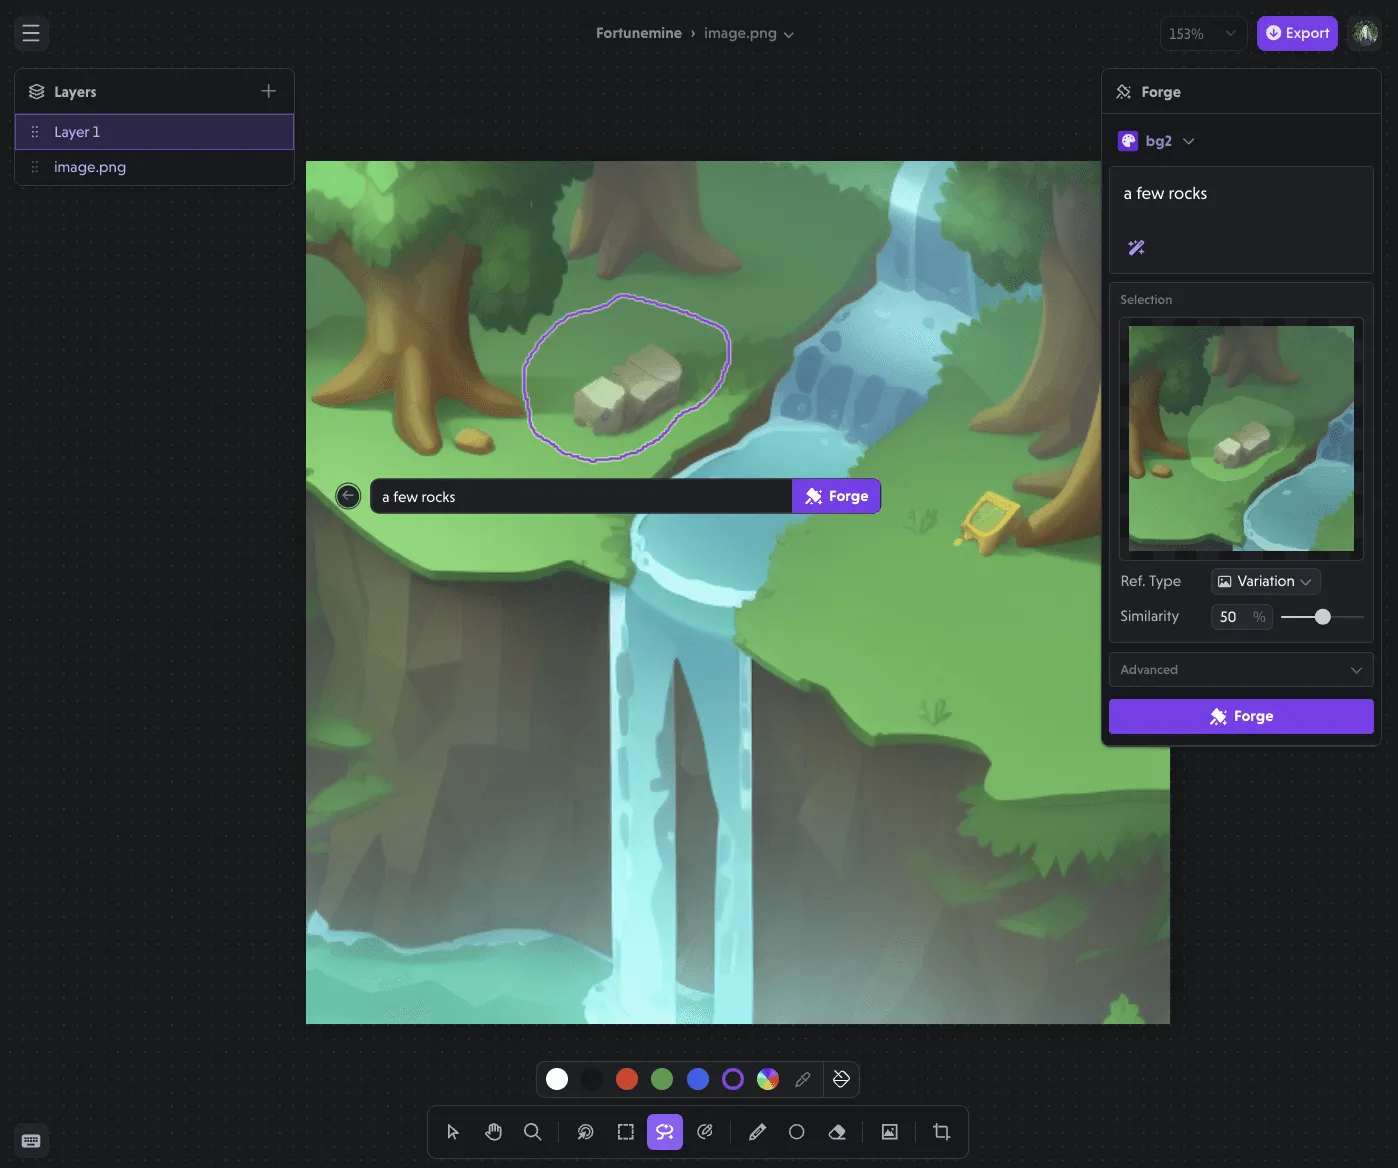Toggle the keyboard shortcuts button
This screenshot has height=1168, width=1398.
pos(31,1141)
